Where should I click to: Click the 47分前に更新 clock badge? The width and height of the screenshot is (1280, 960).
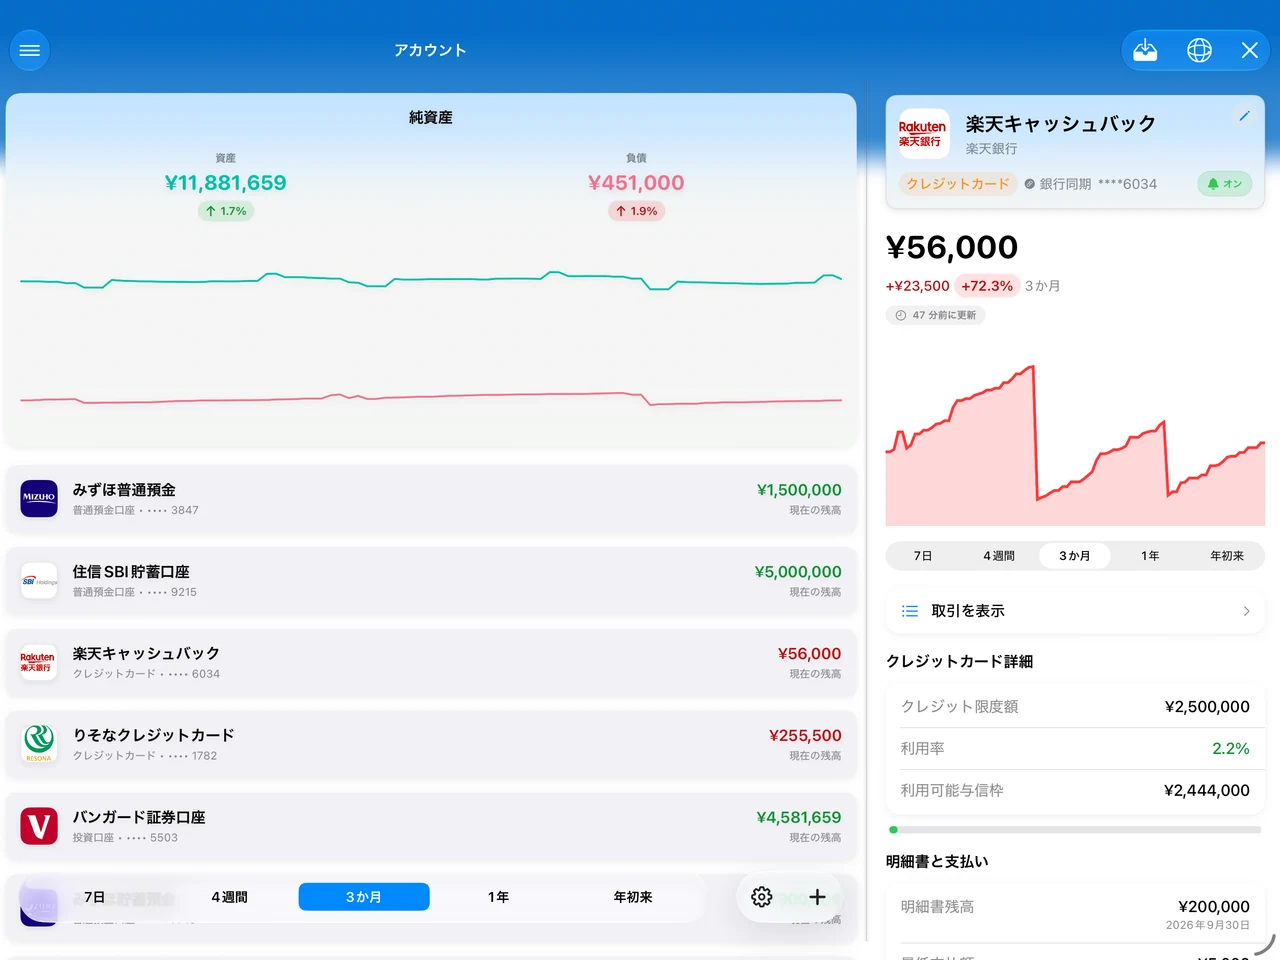936,315
